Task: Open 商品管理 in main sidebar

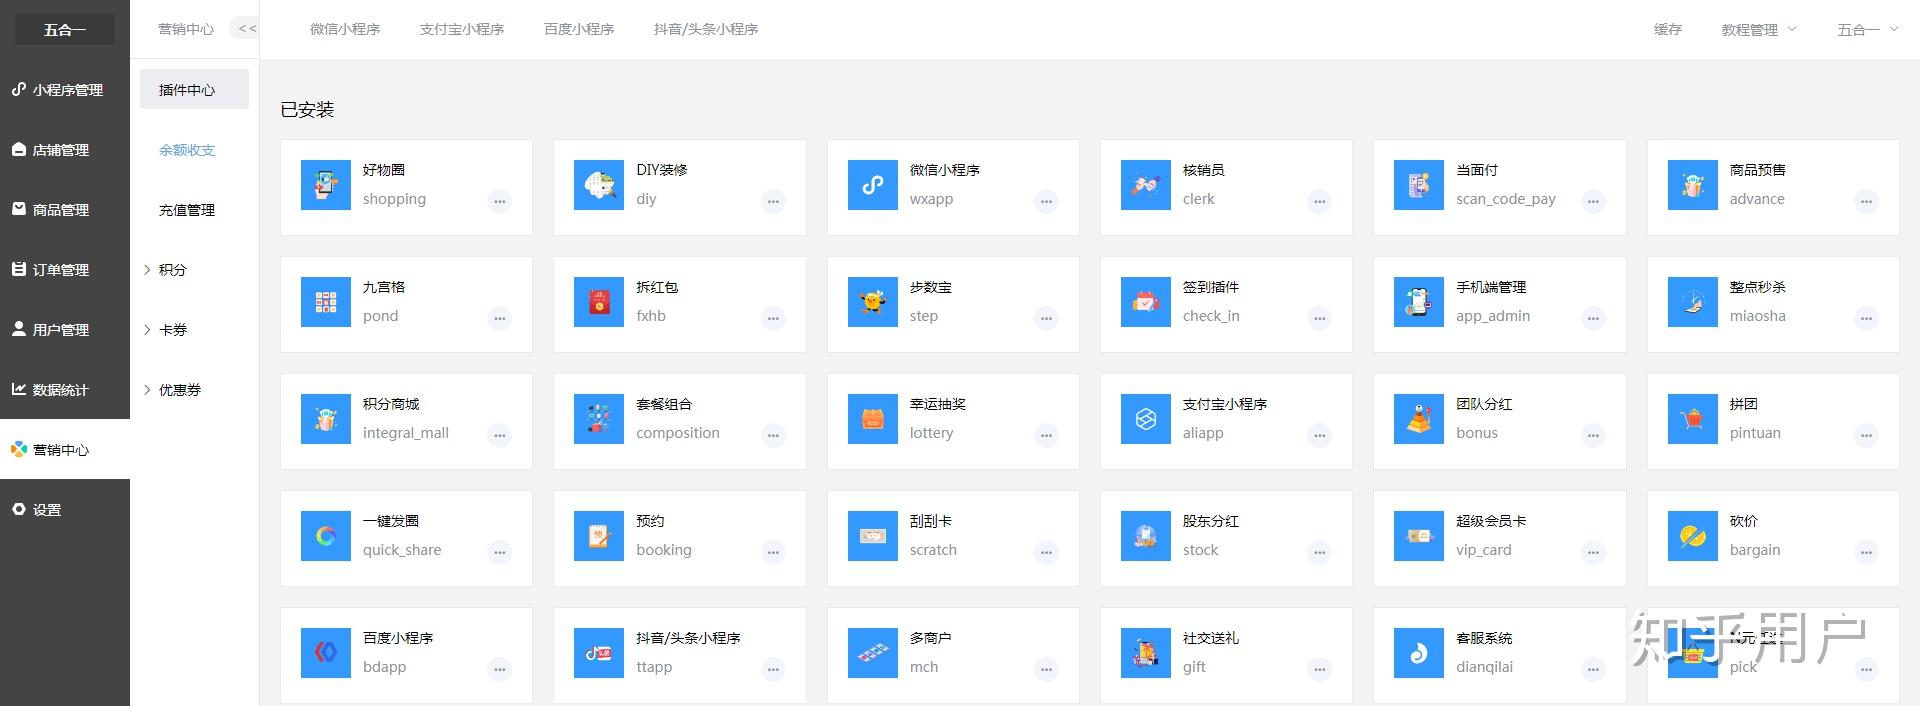Action: 65,210
